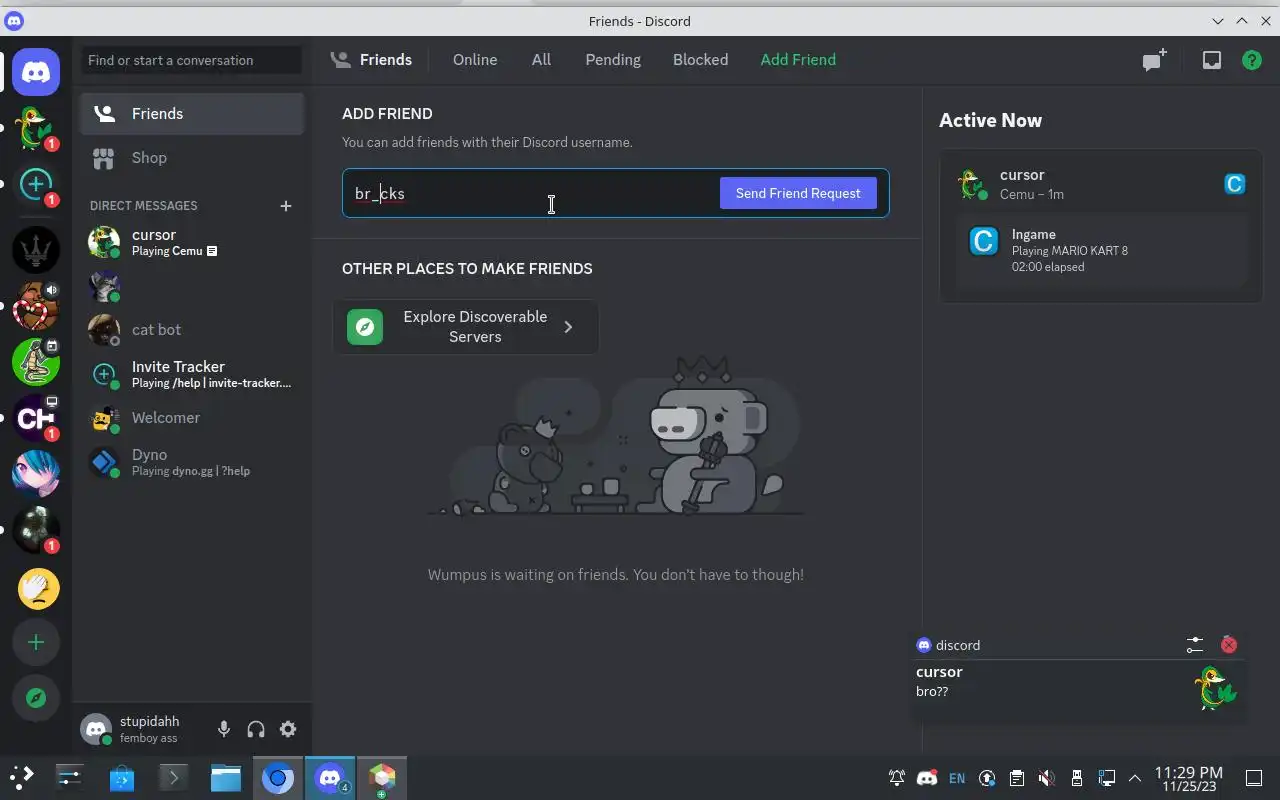Switch to the Online tab
Screen dimensions: 1280x800
(475, 60)
